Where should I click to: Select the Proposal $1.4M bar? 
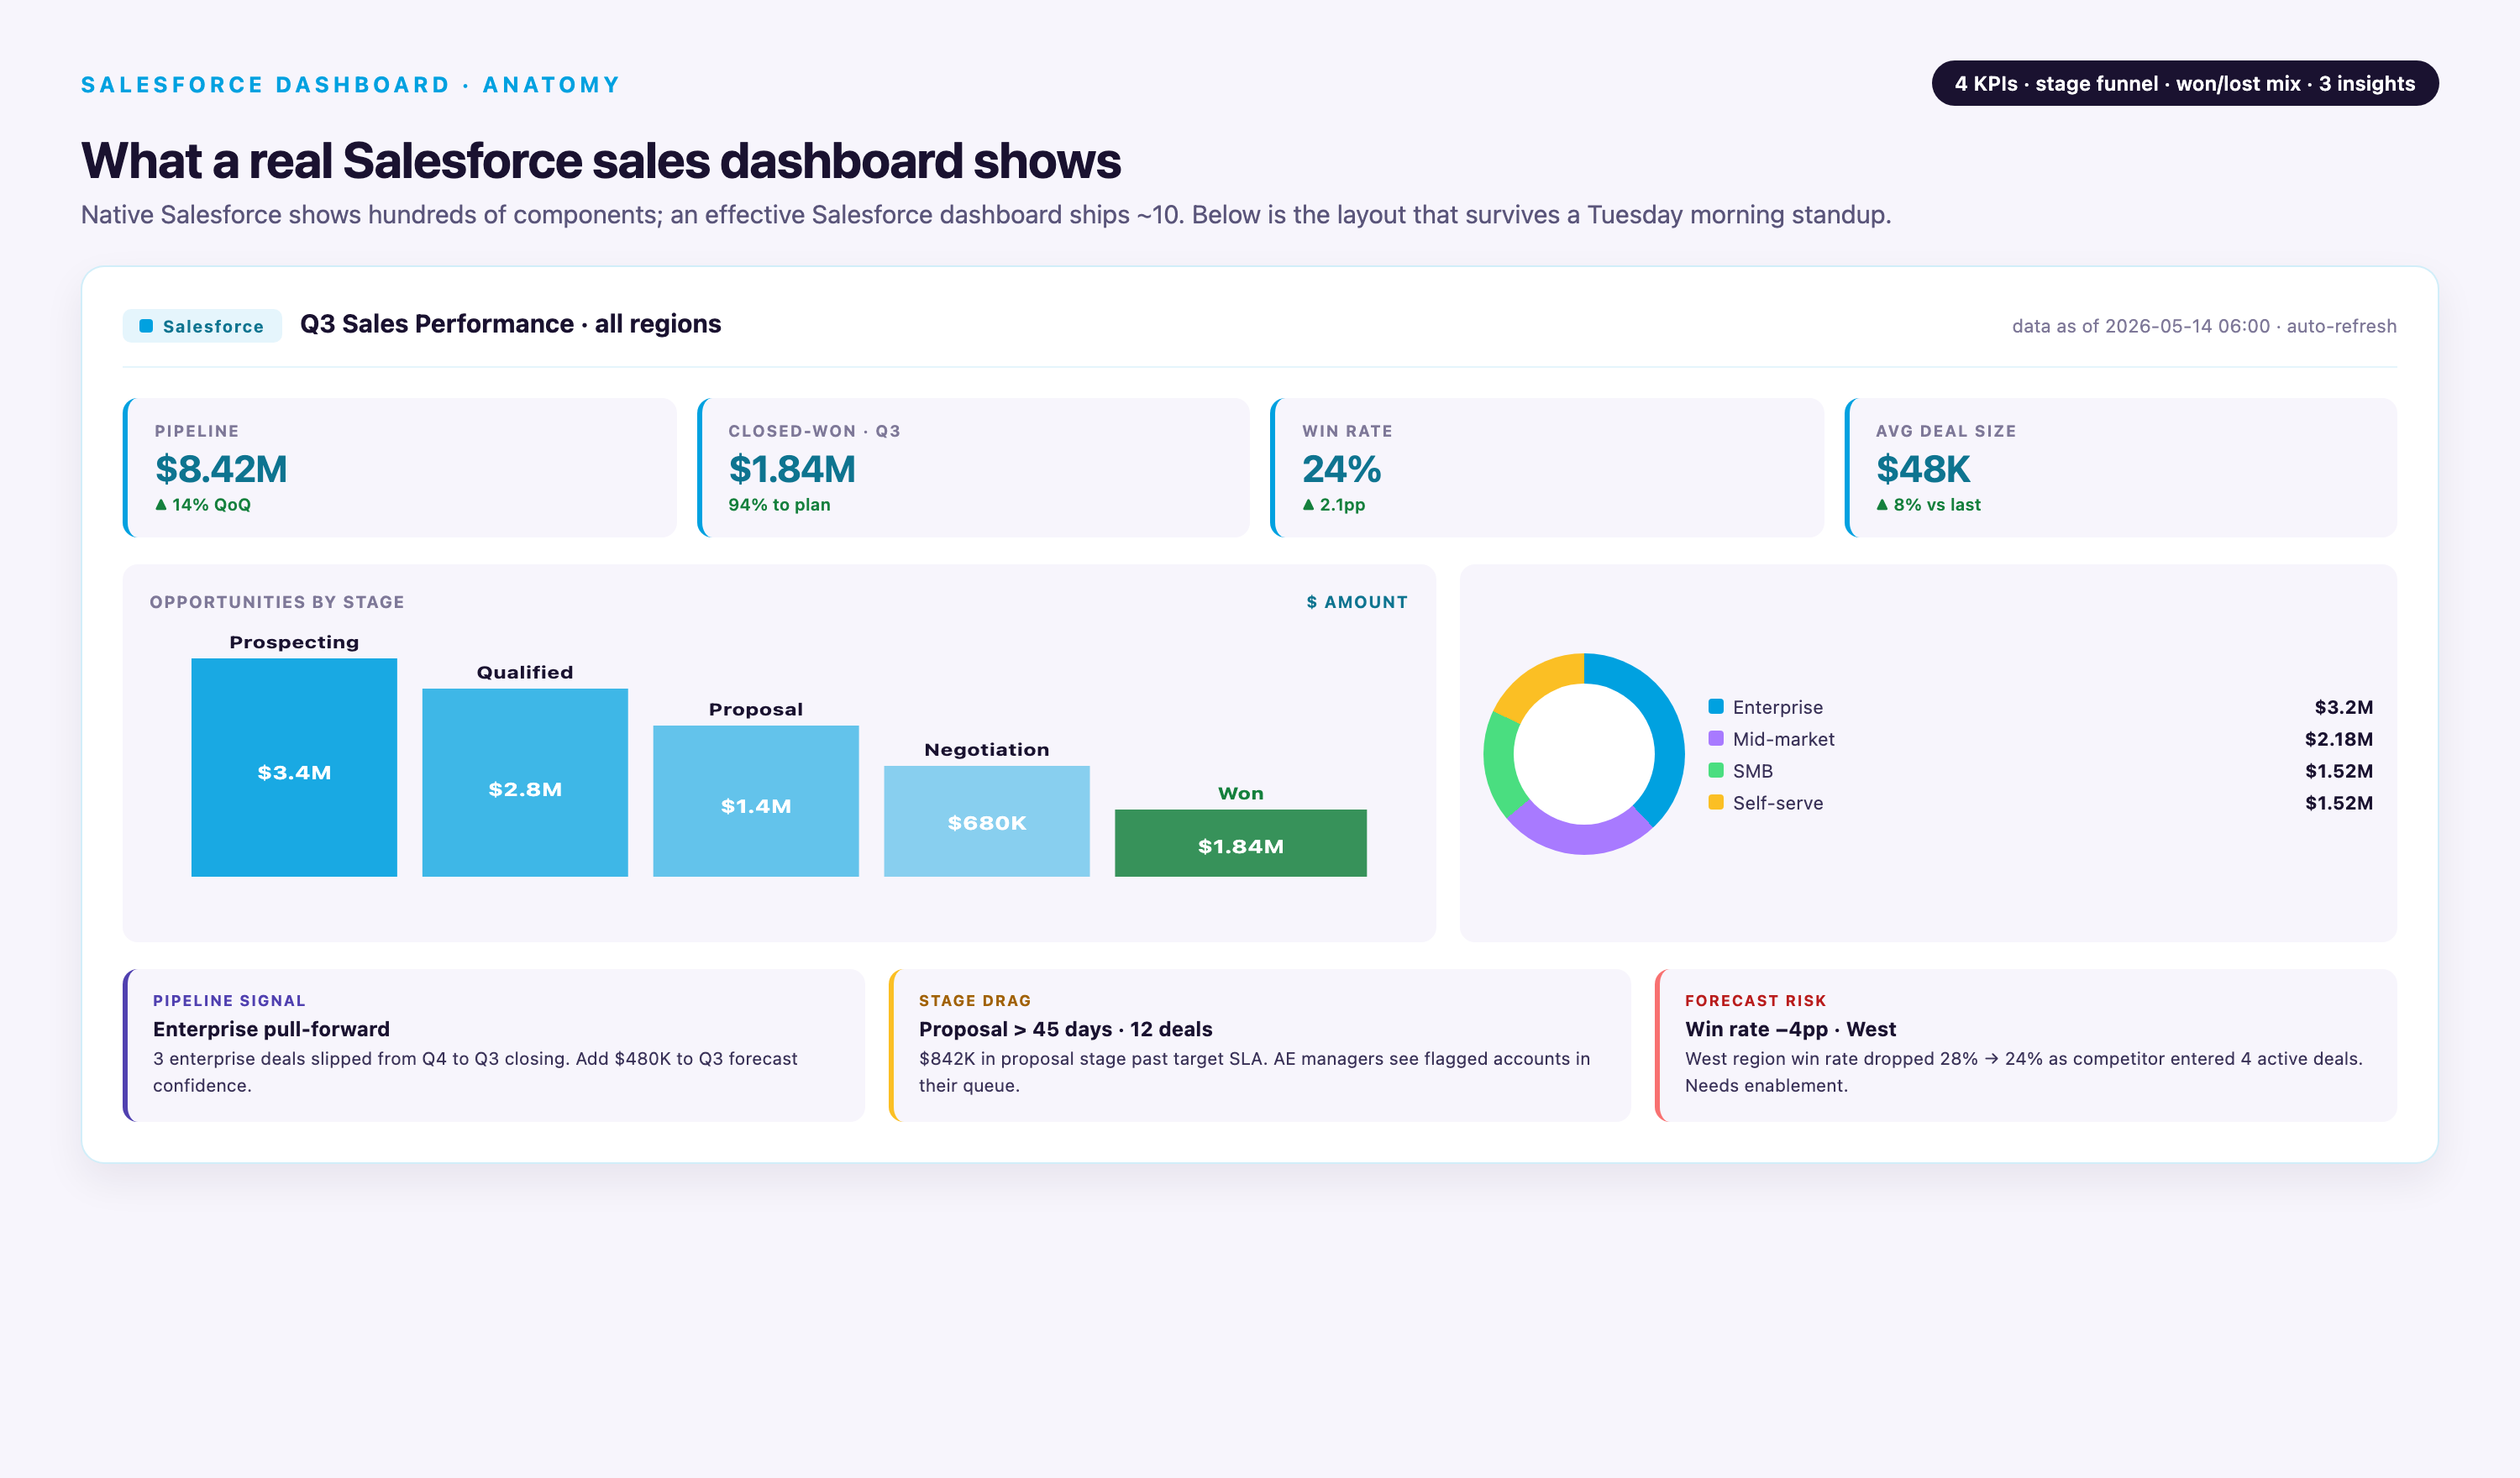756,801
